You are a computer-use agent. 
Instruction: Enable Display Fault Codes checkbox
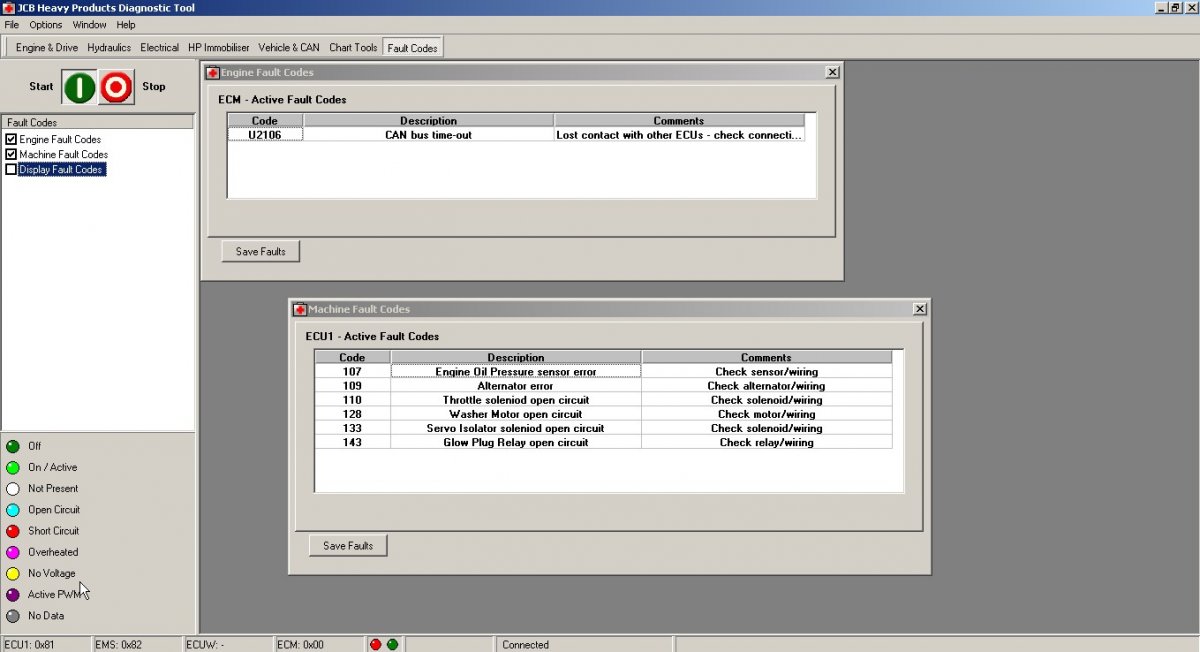pyautogui.click(x=11, y=170)
